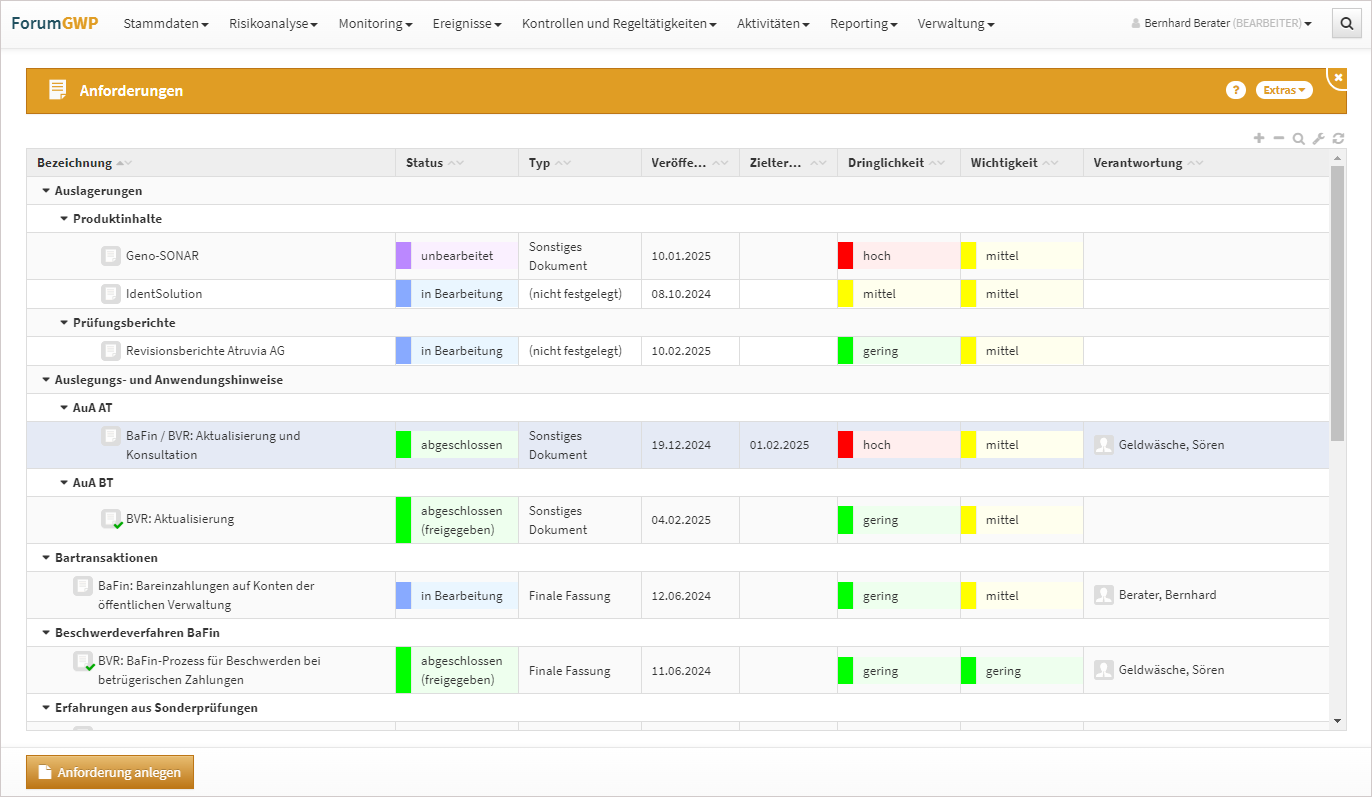Click the magnifier search icon in top bar
Image resolution: width=1372 pixels, height=797 pixels.
click(1347, 24)
